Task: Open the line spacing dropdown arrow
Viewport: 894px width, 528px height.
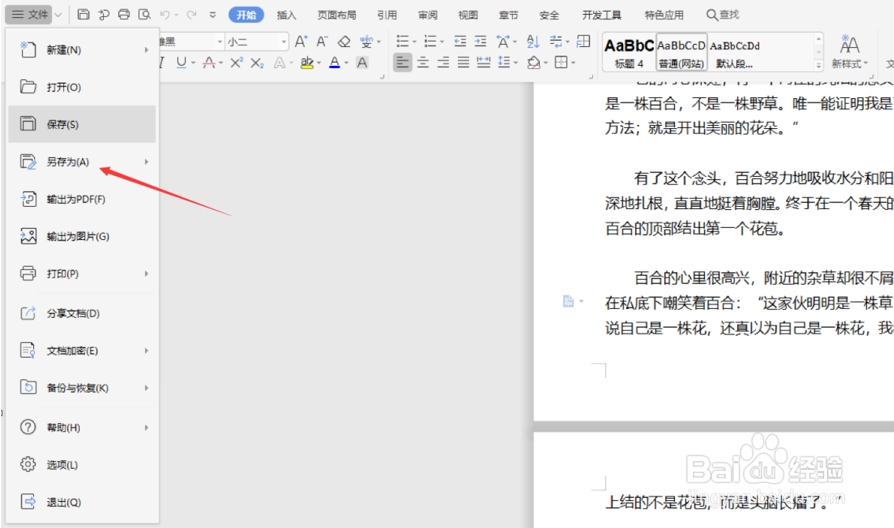Action: [x=515, y=63]
